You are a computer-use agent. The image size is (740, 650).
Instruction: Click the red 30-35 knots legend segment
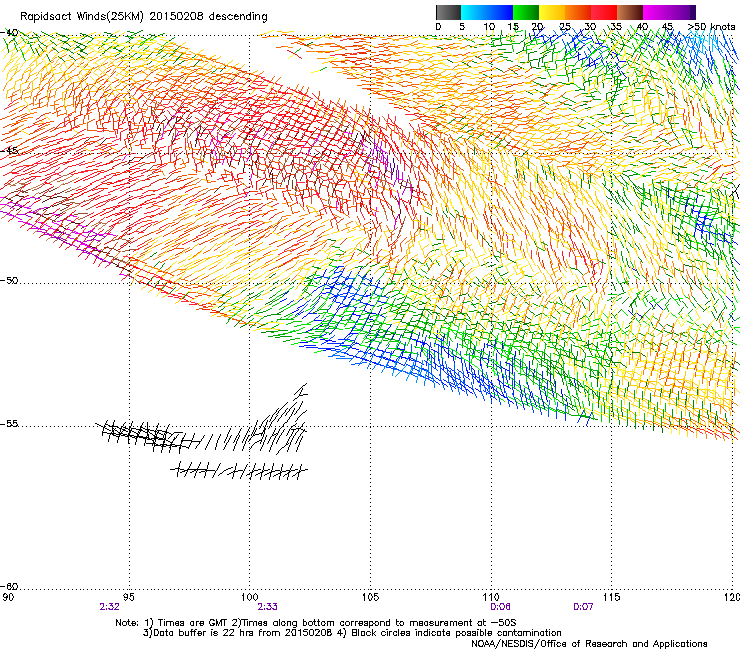click(604, 12)
